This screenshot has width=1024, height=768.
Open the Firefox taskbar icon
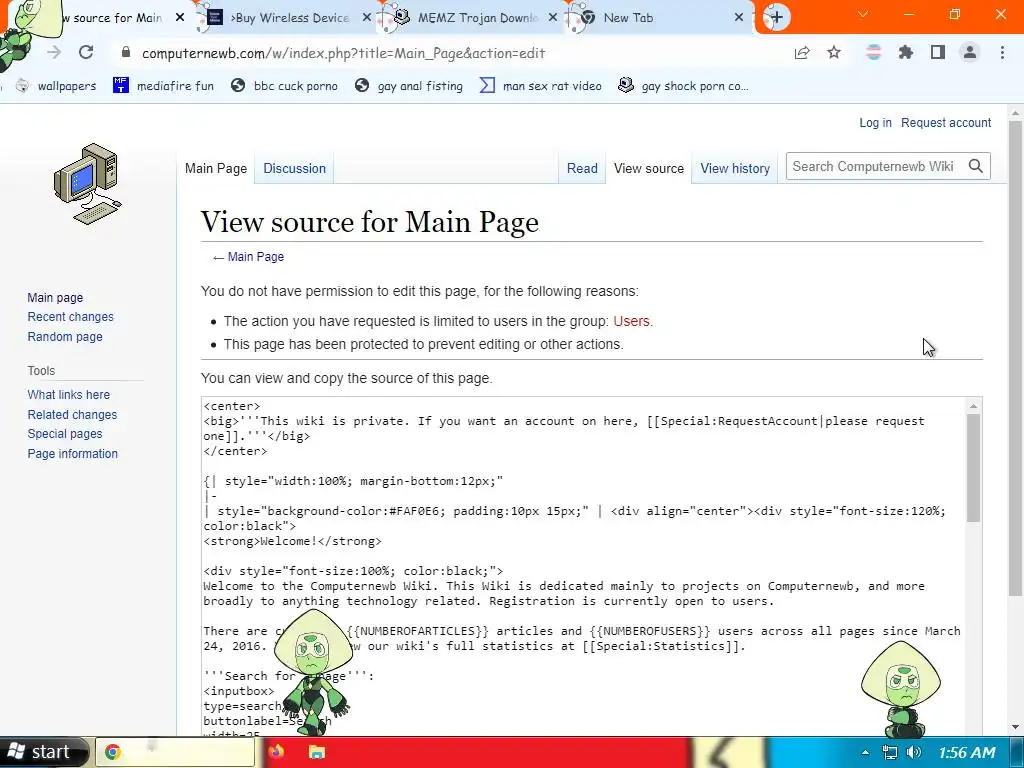point(276,752)
